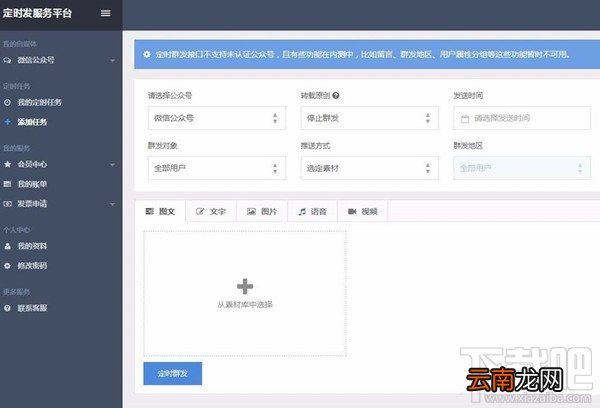Click the star icon beside 会员中心
The width and height of the screenshot is (600, 408).
coord(7,164)
